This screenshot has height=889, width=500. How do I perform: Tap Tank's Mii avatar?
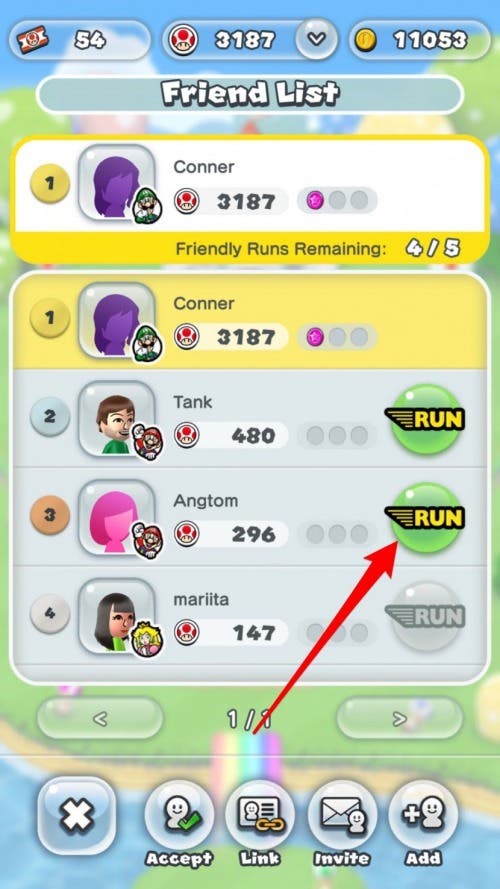coord(117,419)
